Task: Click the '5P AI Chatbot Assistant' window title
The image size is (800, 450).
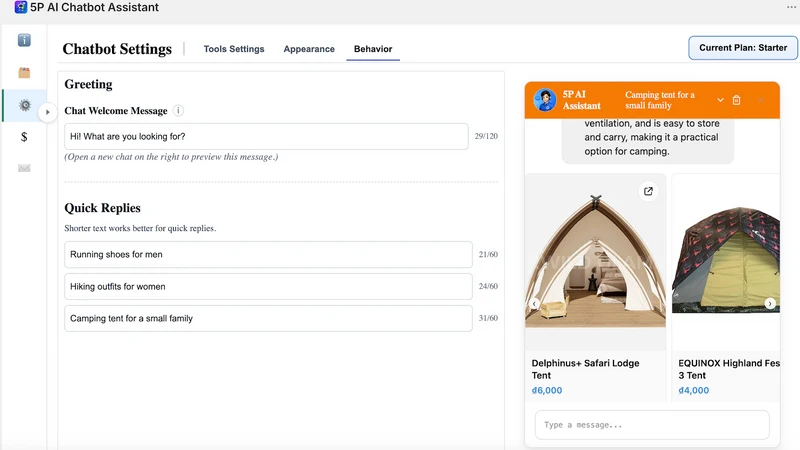Action: point(94,7)
